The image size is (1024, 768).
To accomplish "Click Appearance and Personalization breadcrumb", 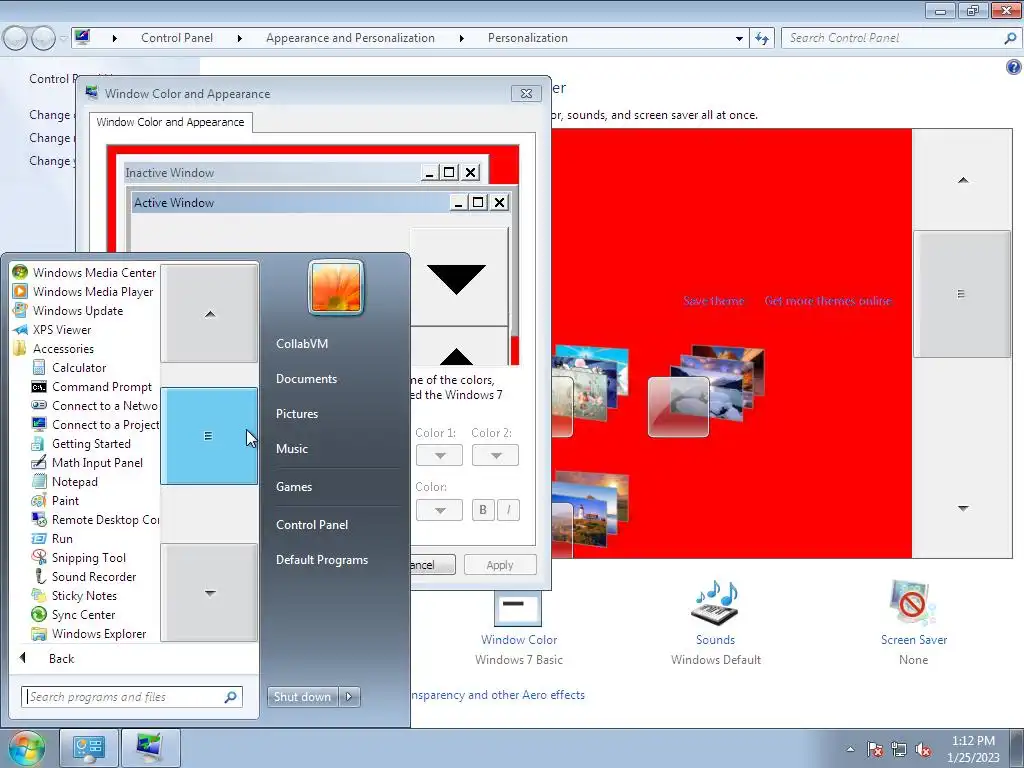I will pos(350,38).
